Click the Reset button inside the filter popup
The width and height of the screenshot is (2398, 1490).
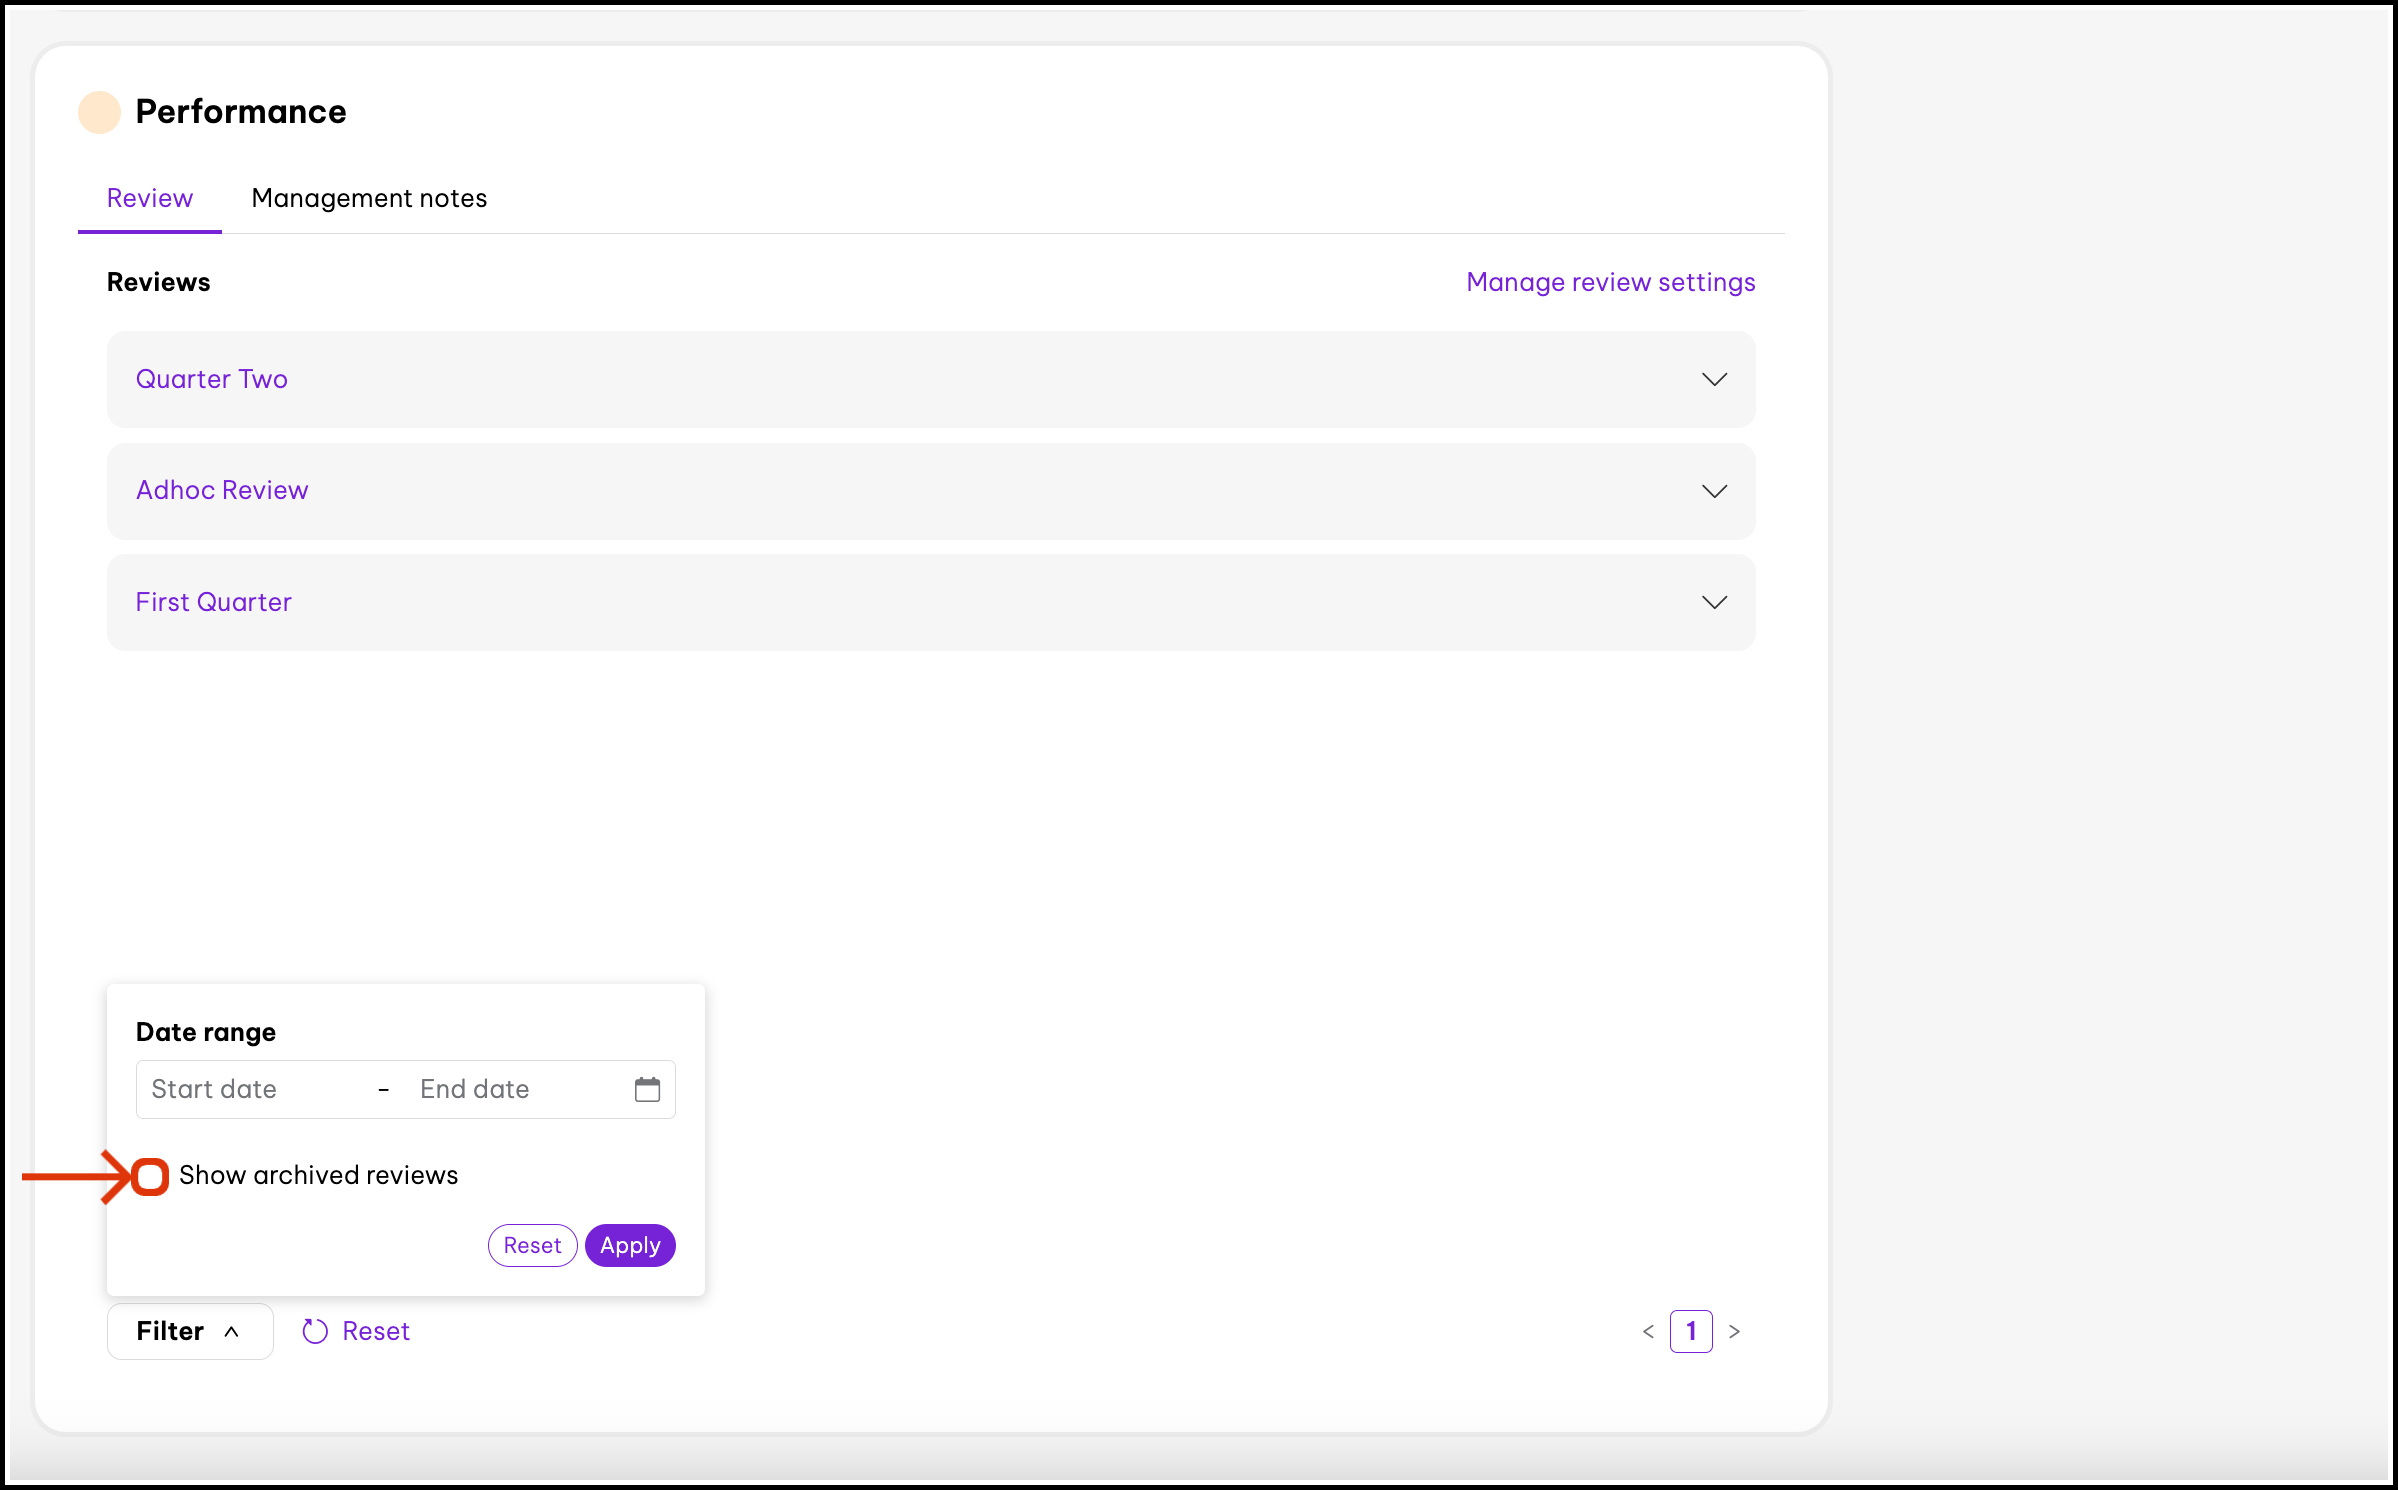pos(532,1245)
